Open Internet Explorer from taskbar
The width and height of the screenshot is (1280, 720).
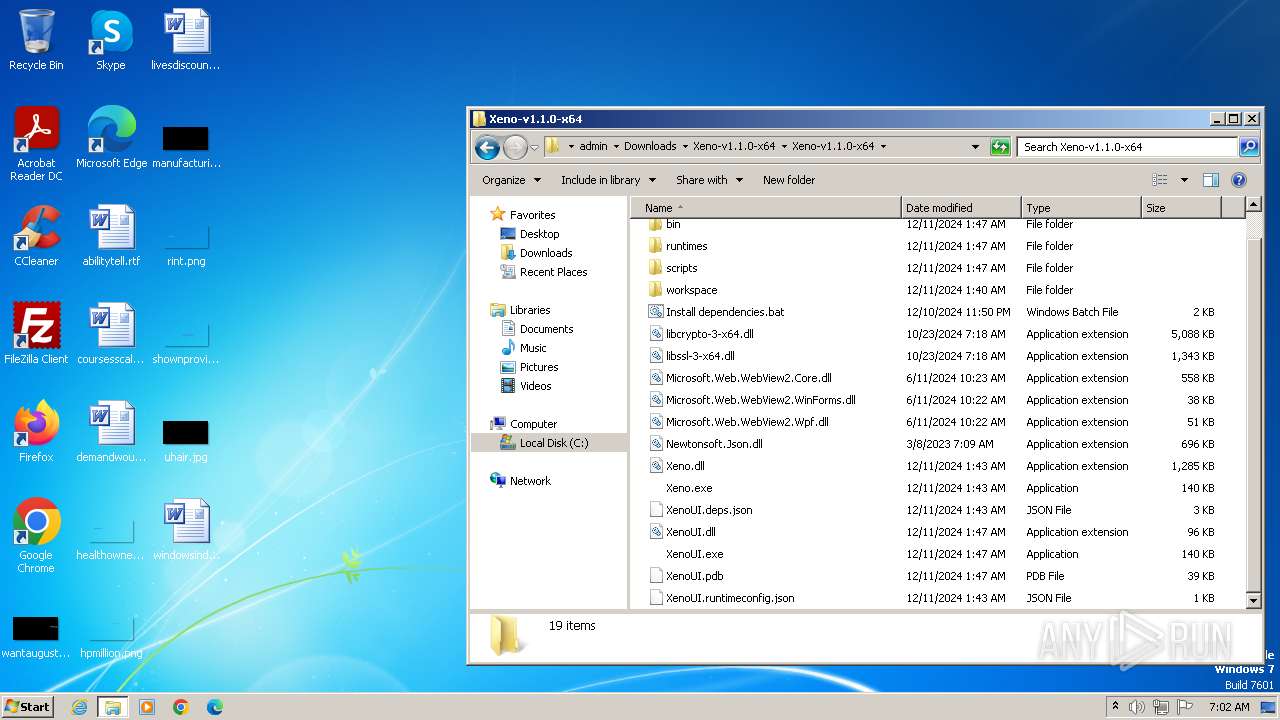pyautogui.click(x=79, y=707)
